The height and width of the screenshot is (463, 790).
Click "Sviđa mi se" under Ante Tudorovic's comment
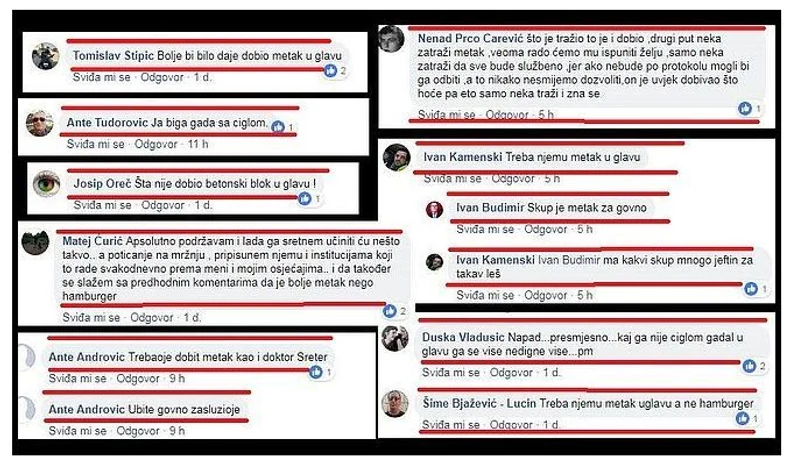(x=96, y=144)
